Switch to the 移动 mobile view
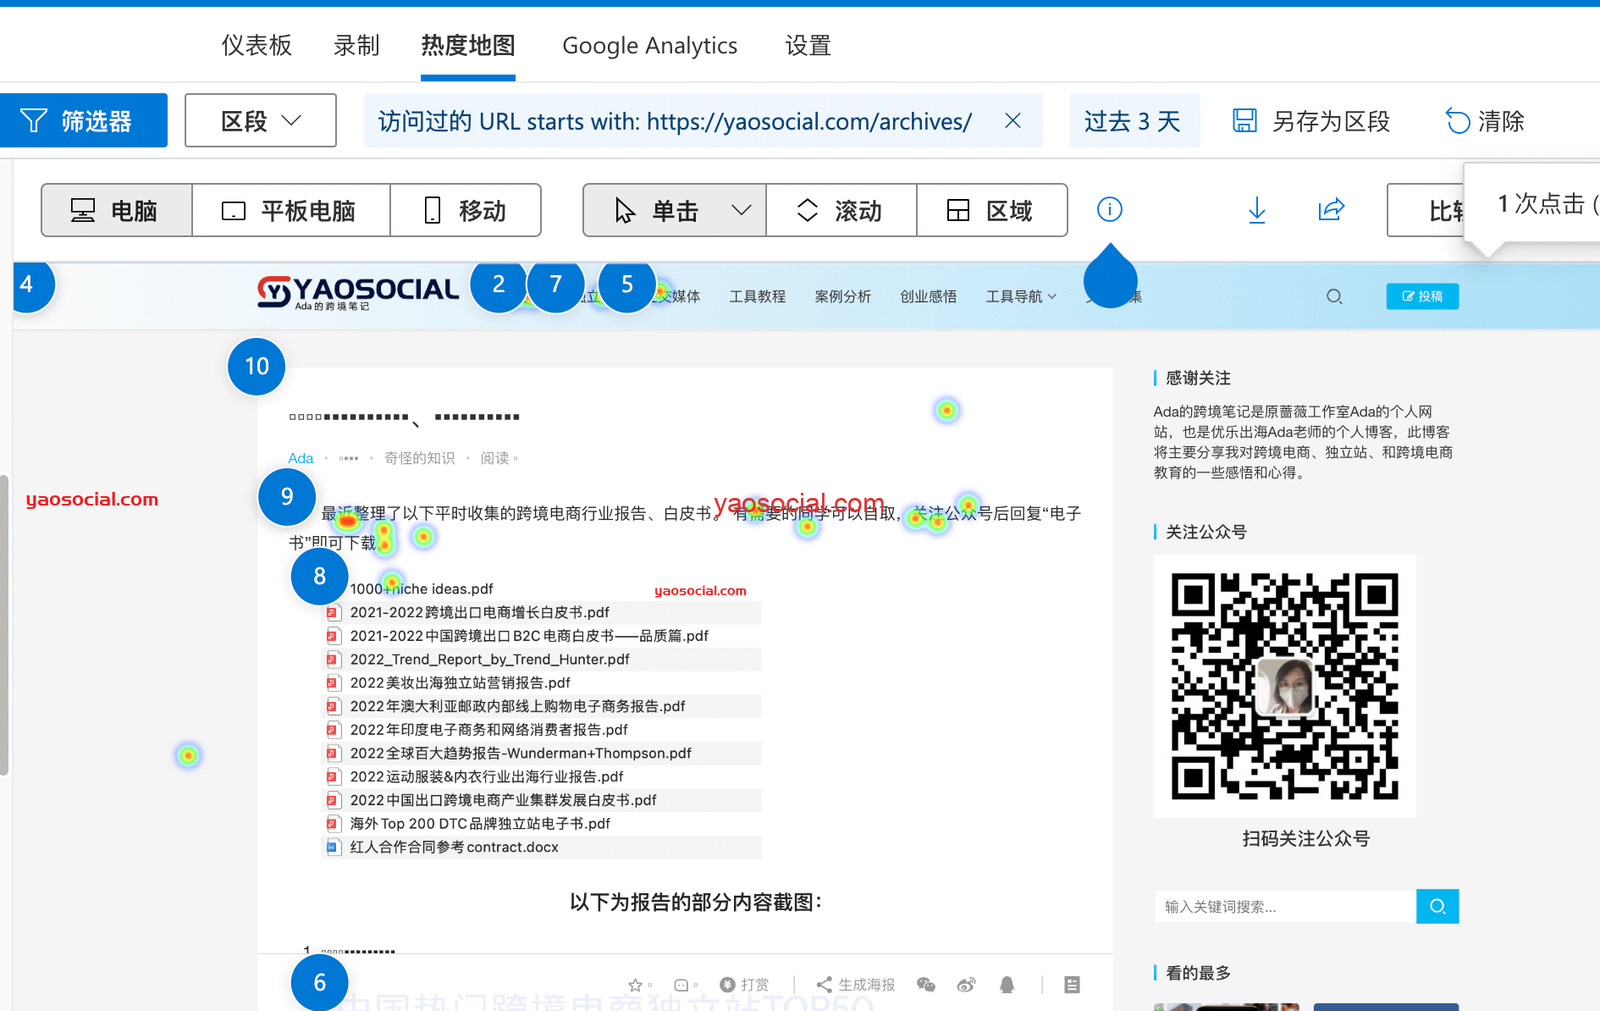1600x1011 pixels. (x=465, y=210)
